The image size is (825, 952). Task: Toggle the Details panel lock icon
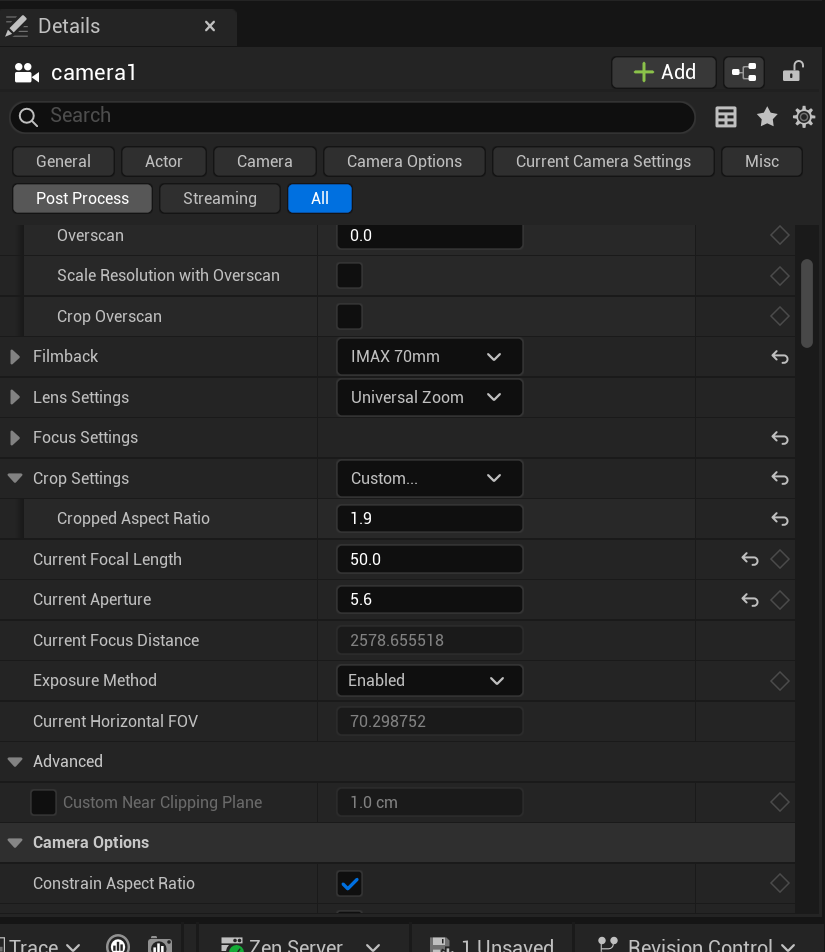coord(793,72)
